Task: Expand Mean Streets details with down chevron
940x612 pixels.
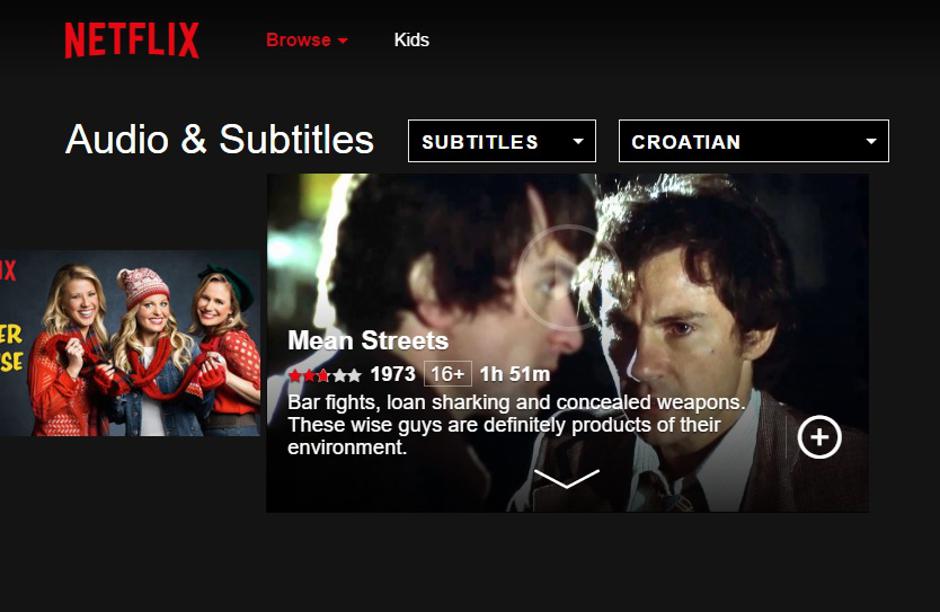Action: 567,478
